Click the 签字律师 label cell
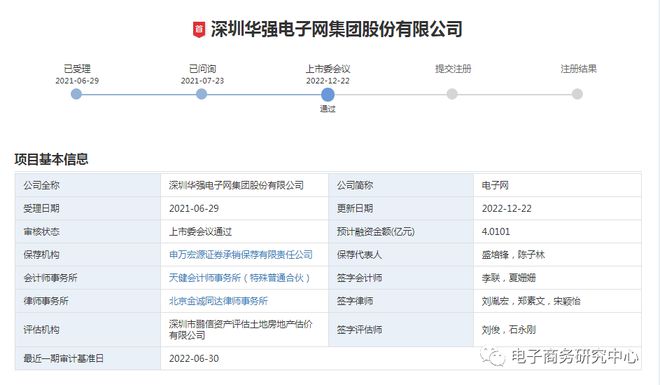This screenshot has width=660, height=385. pos(401,301)
